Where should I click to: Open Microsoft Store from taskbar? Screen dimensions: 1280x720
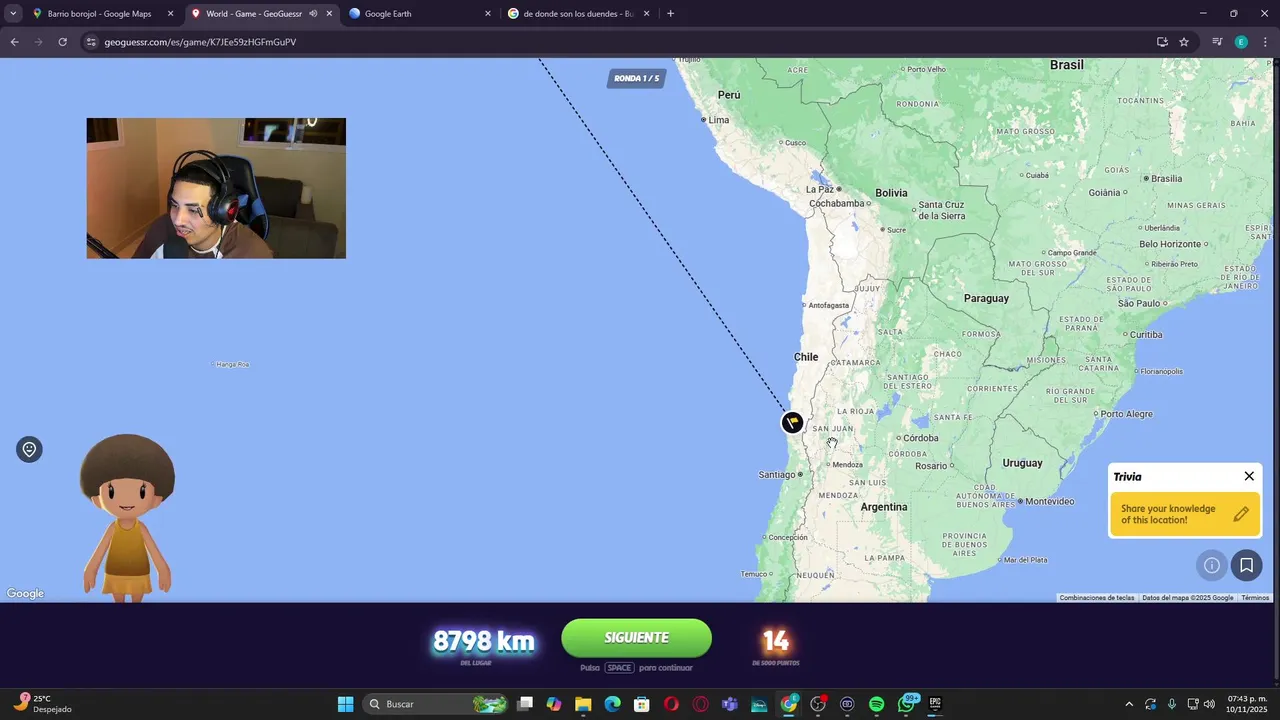point(642,704)
